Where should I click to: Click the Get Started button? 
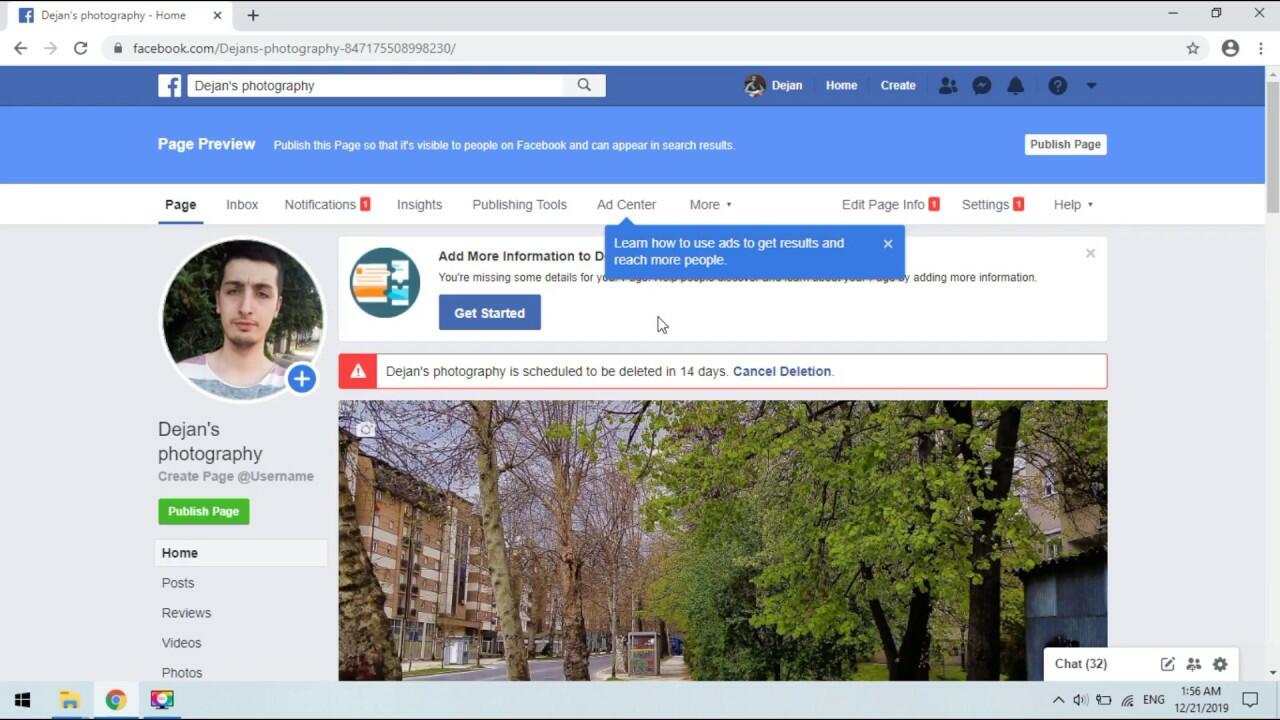tap(489, 313)
